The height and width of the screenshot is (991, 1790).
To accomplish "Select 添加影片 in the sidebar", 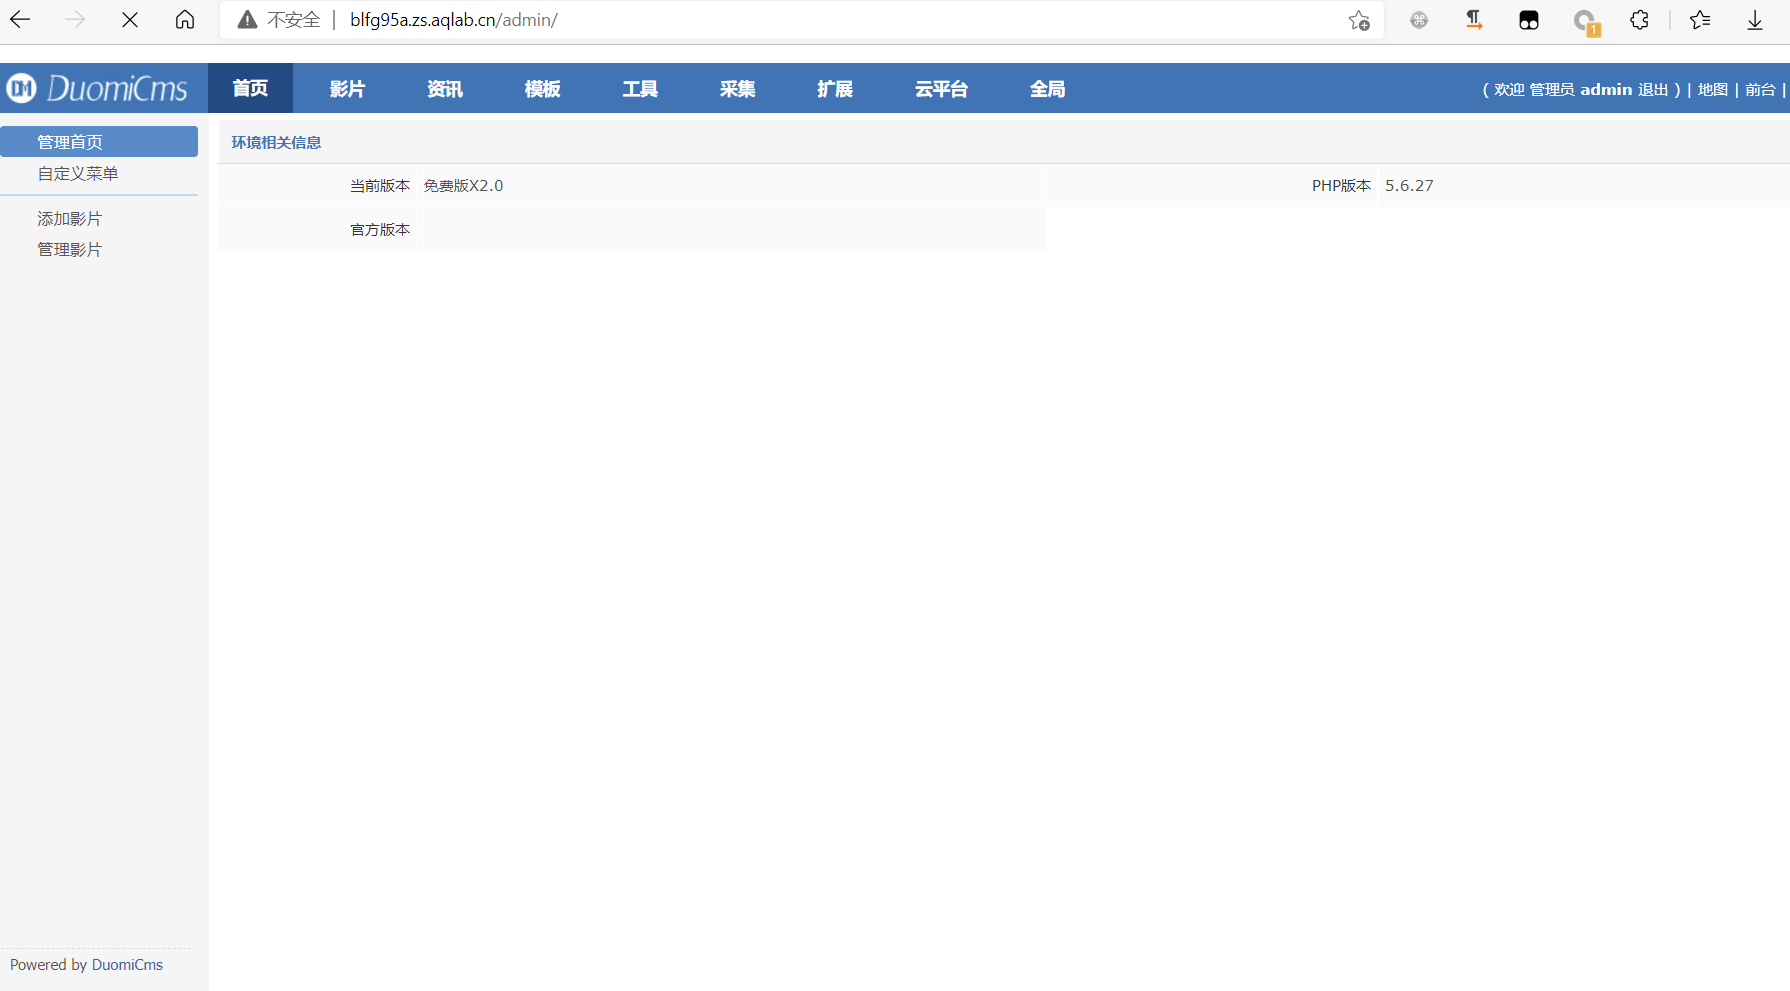I will 69,218.
